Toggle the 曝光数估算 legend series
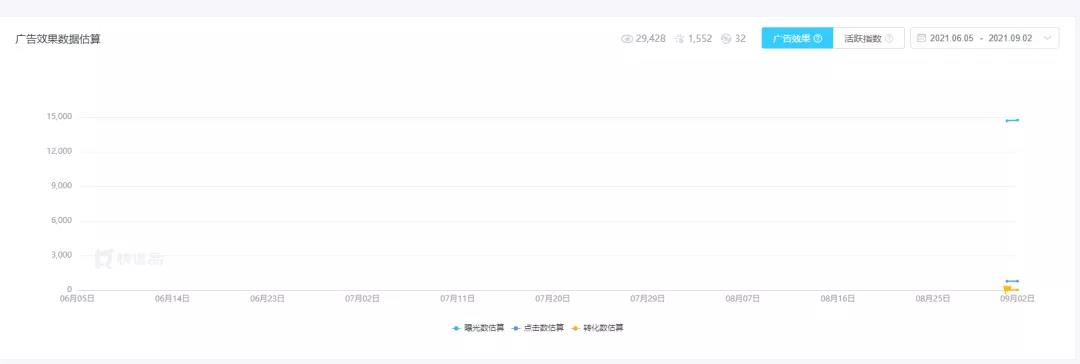 [478, 328]
